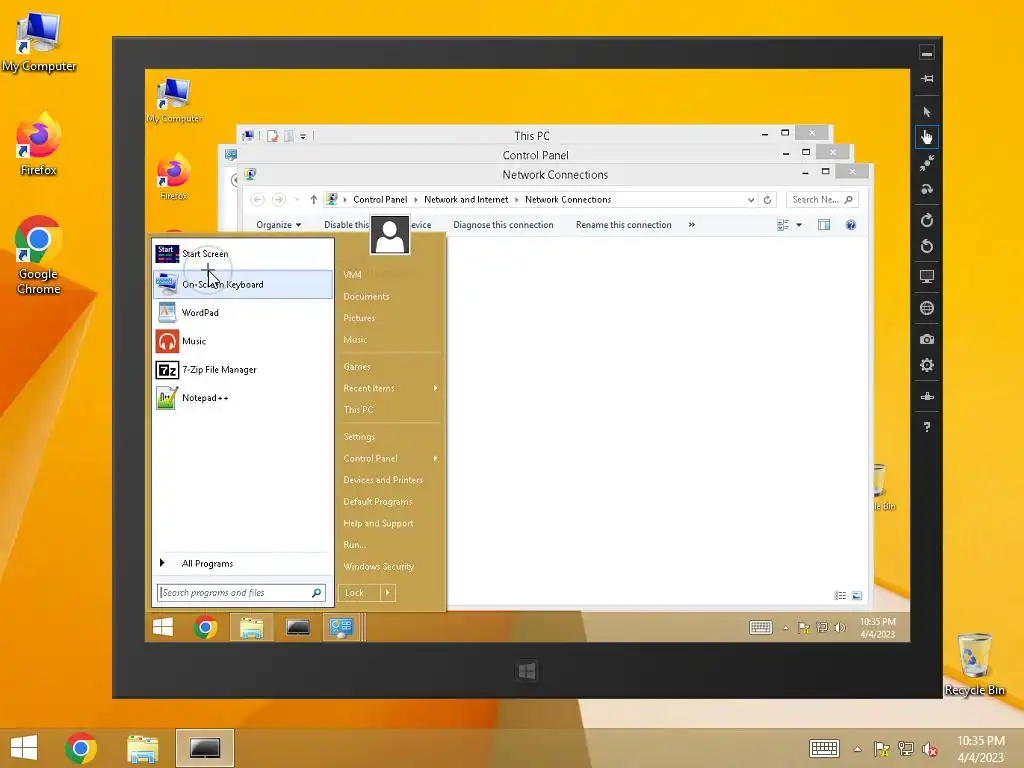Rotate simulator clockwise
This screenshot has height=768, width=1024.
point(927,220)
